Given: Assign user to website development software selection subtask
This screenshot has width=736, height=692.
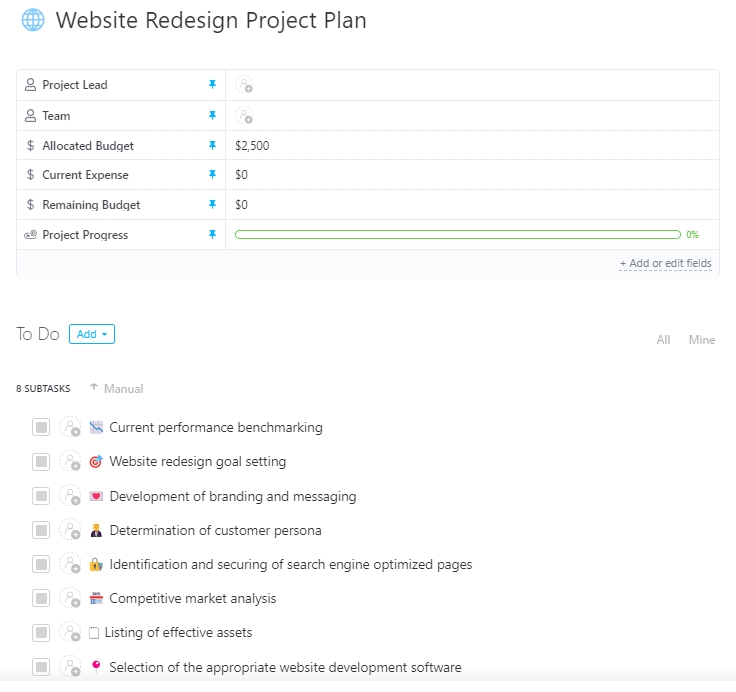Looking at the screenshot, I should click(x=70, y=667).
